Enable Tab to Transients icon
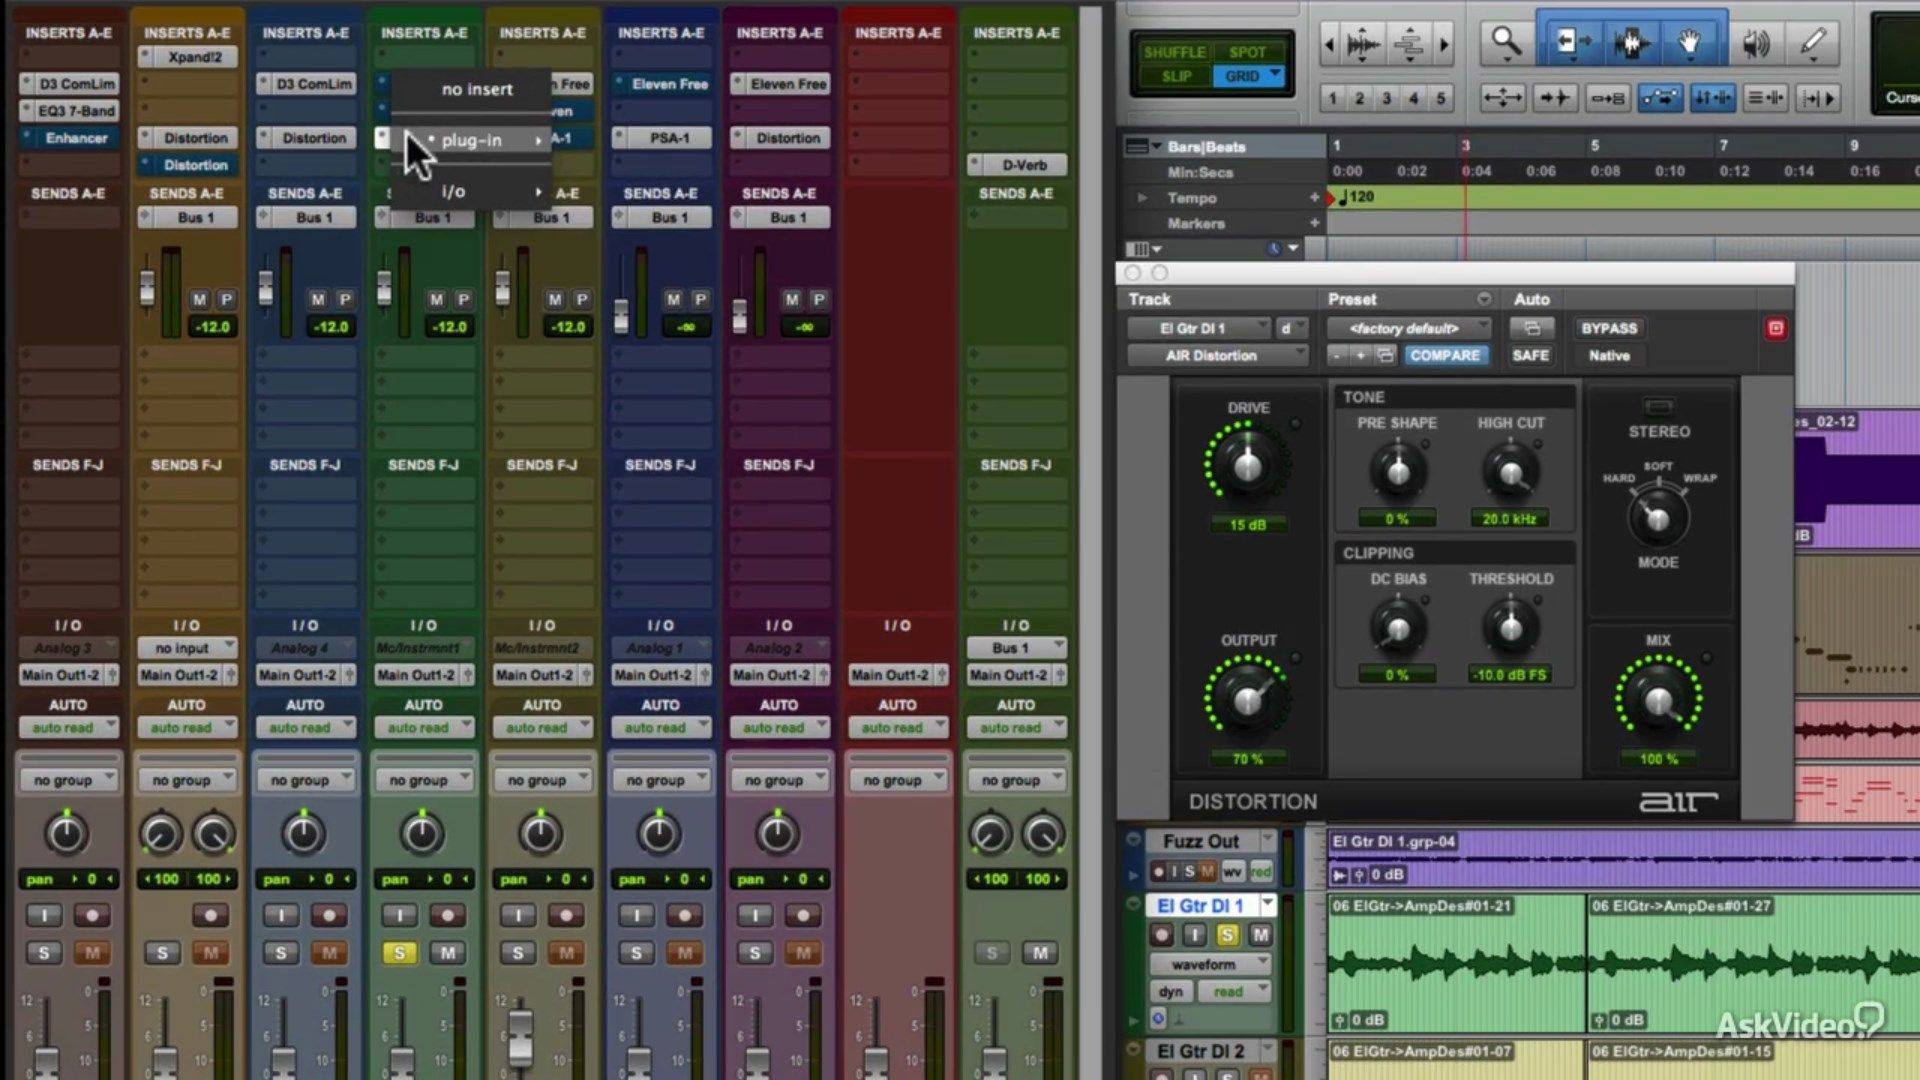Screen dimensions: 1920x1080 [x=1555, y=98]
